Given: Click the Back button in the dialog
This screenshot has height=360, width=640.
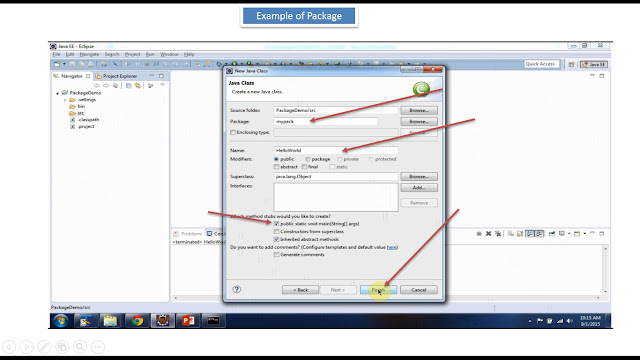Looking at the screenshot, I should tap(300, 290).
